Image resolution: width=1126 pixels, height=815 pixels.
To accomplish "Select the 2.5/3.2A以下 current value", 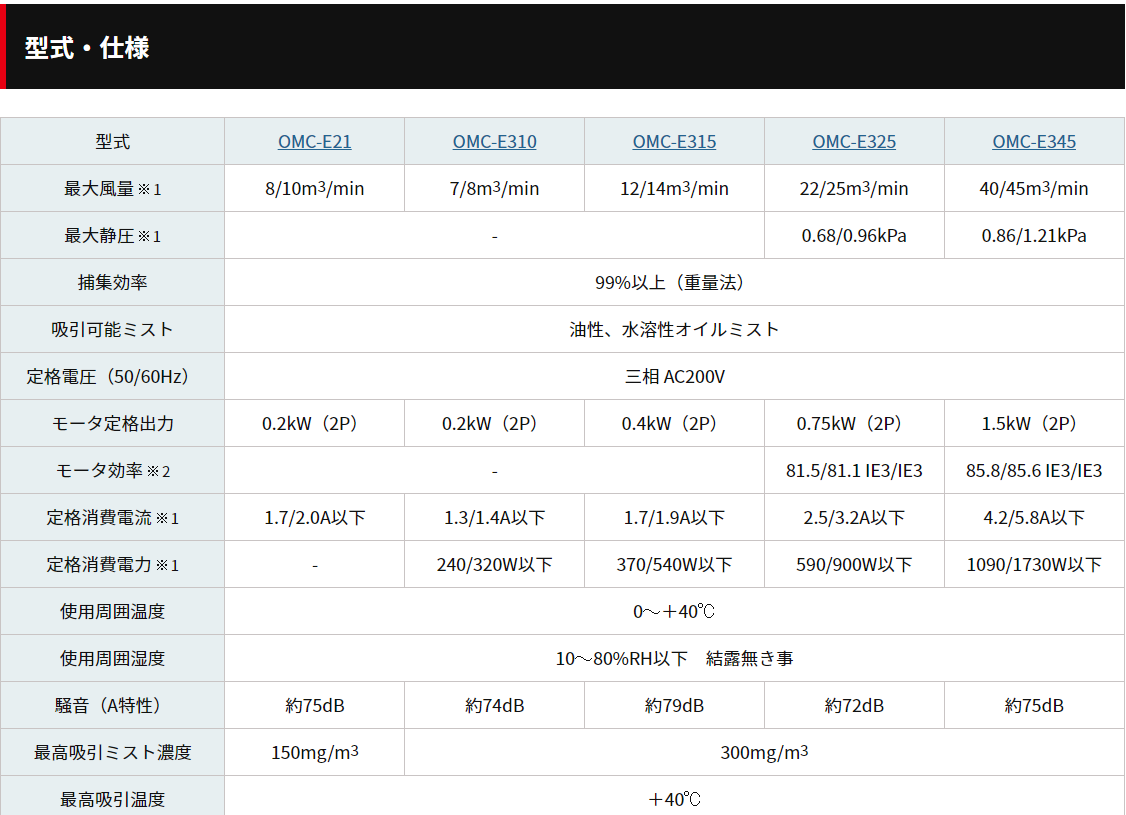I will (855, 518).
